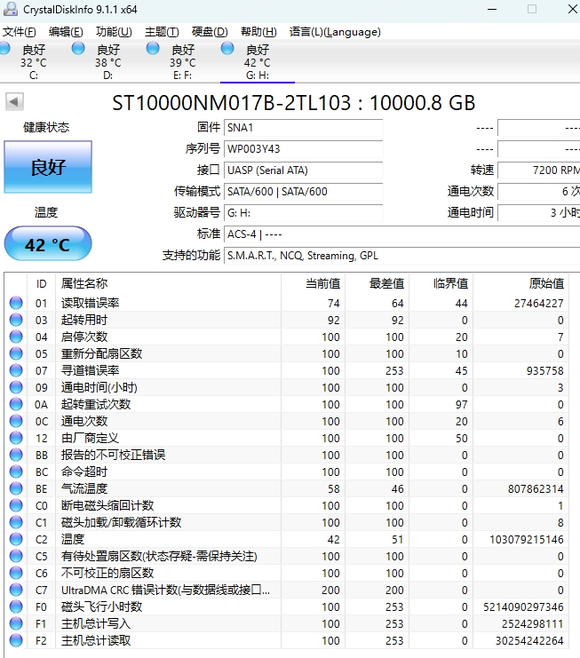Image resolution: width=580 pixels, height=658 pixels.
Task: Click the blue 良好 health status button
Action: tap(48, 167)
